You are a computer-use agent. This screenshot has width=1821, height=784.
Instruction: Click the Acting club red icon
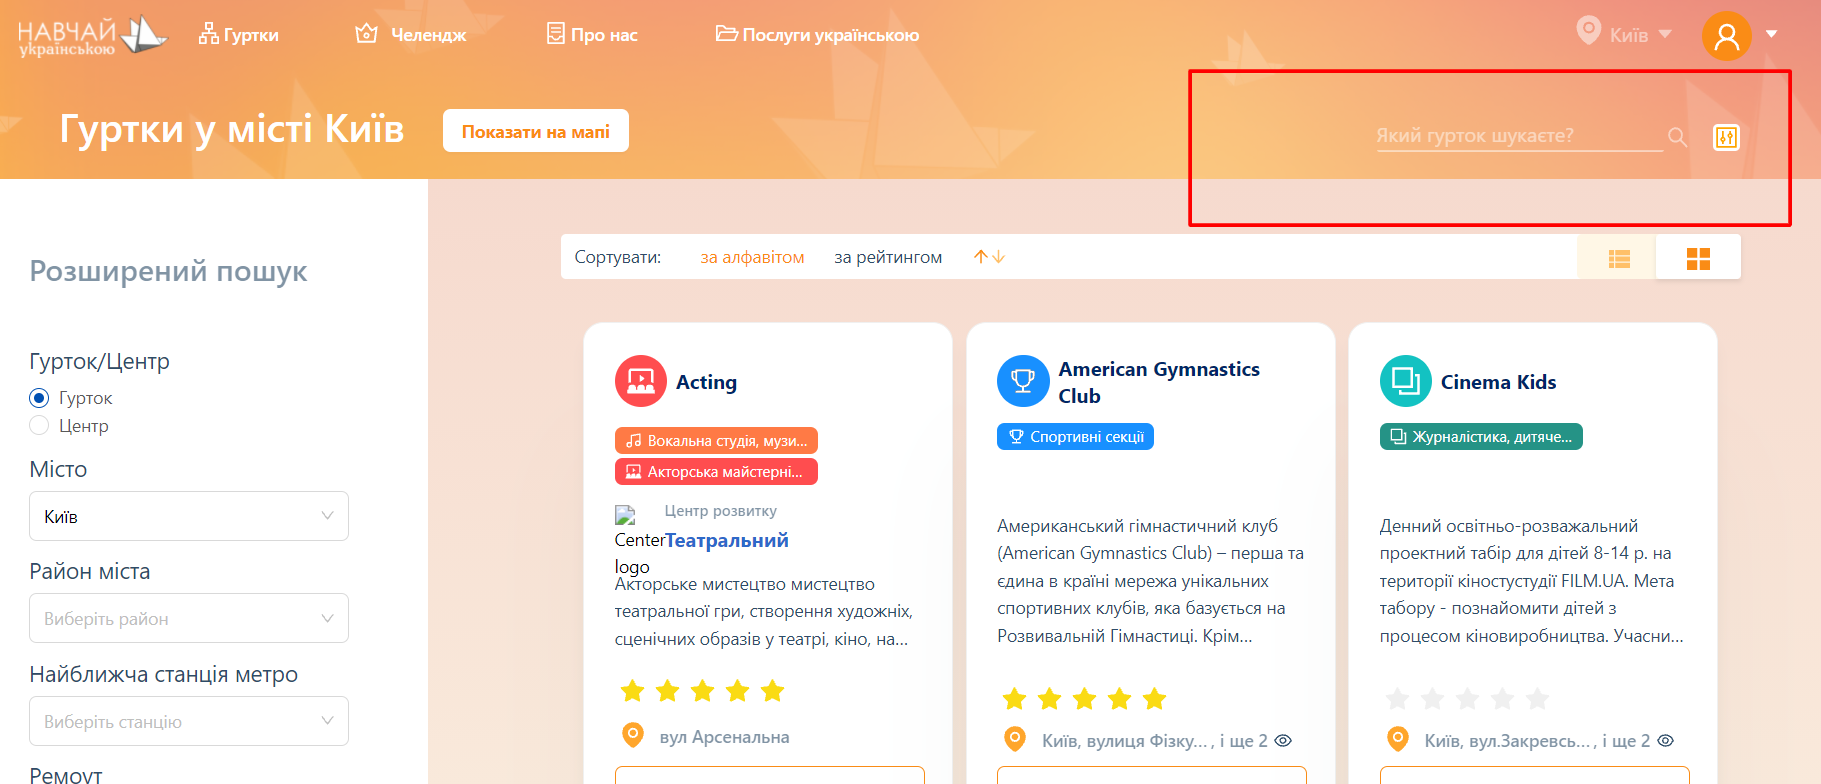coord(641,381)
